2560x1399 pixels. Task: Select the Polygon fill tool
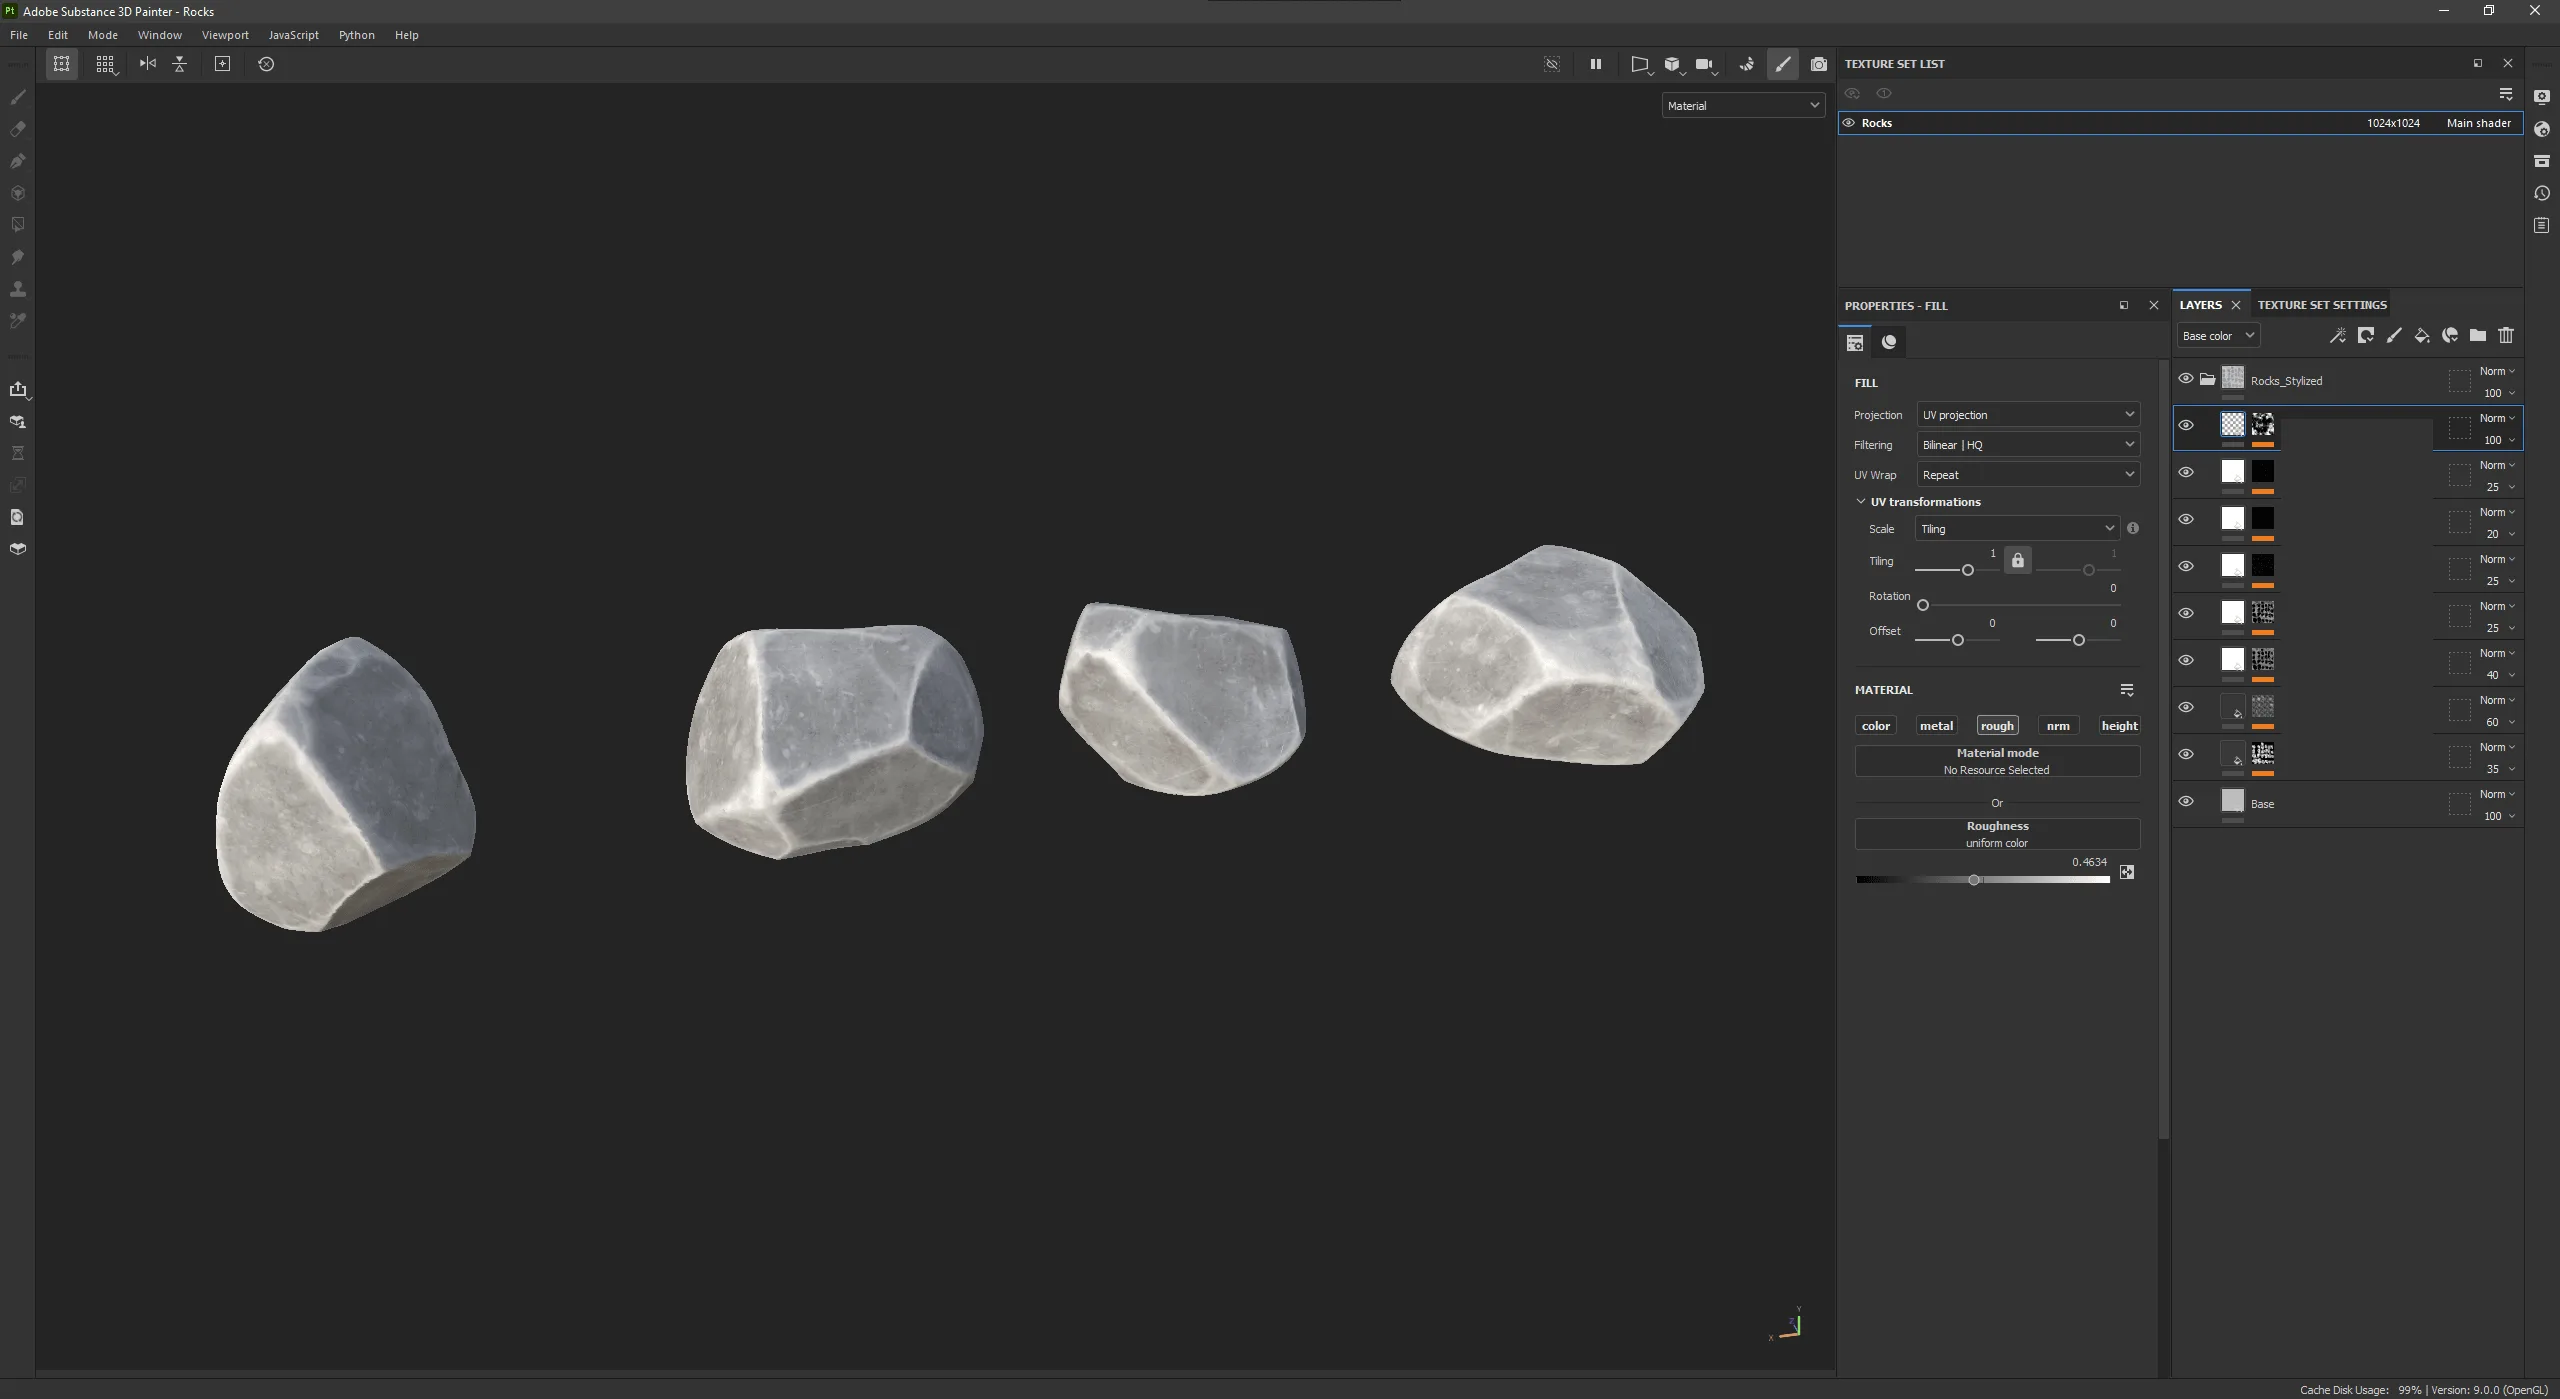coord(17,225)
